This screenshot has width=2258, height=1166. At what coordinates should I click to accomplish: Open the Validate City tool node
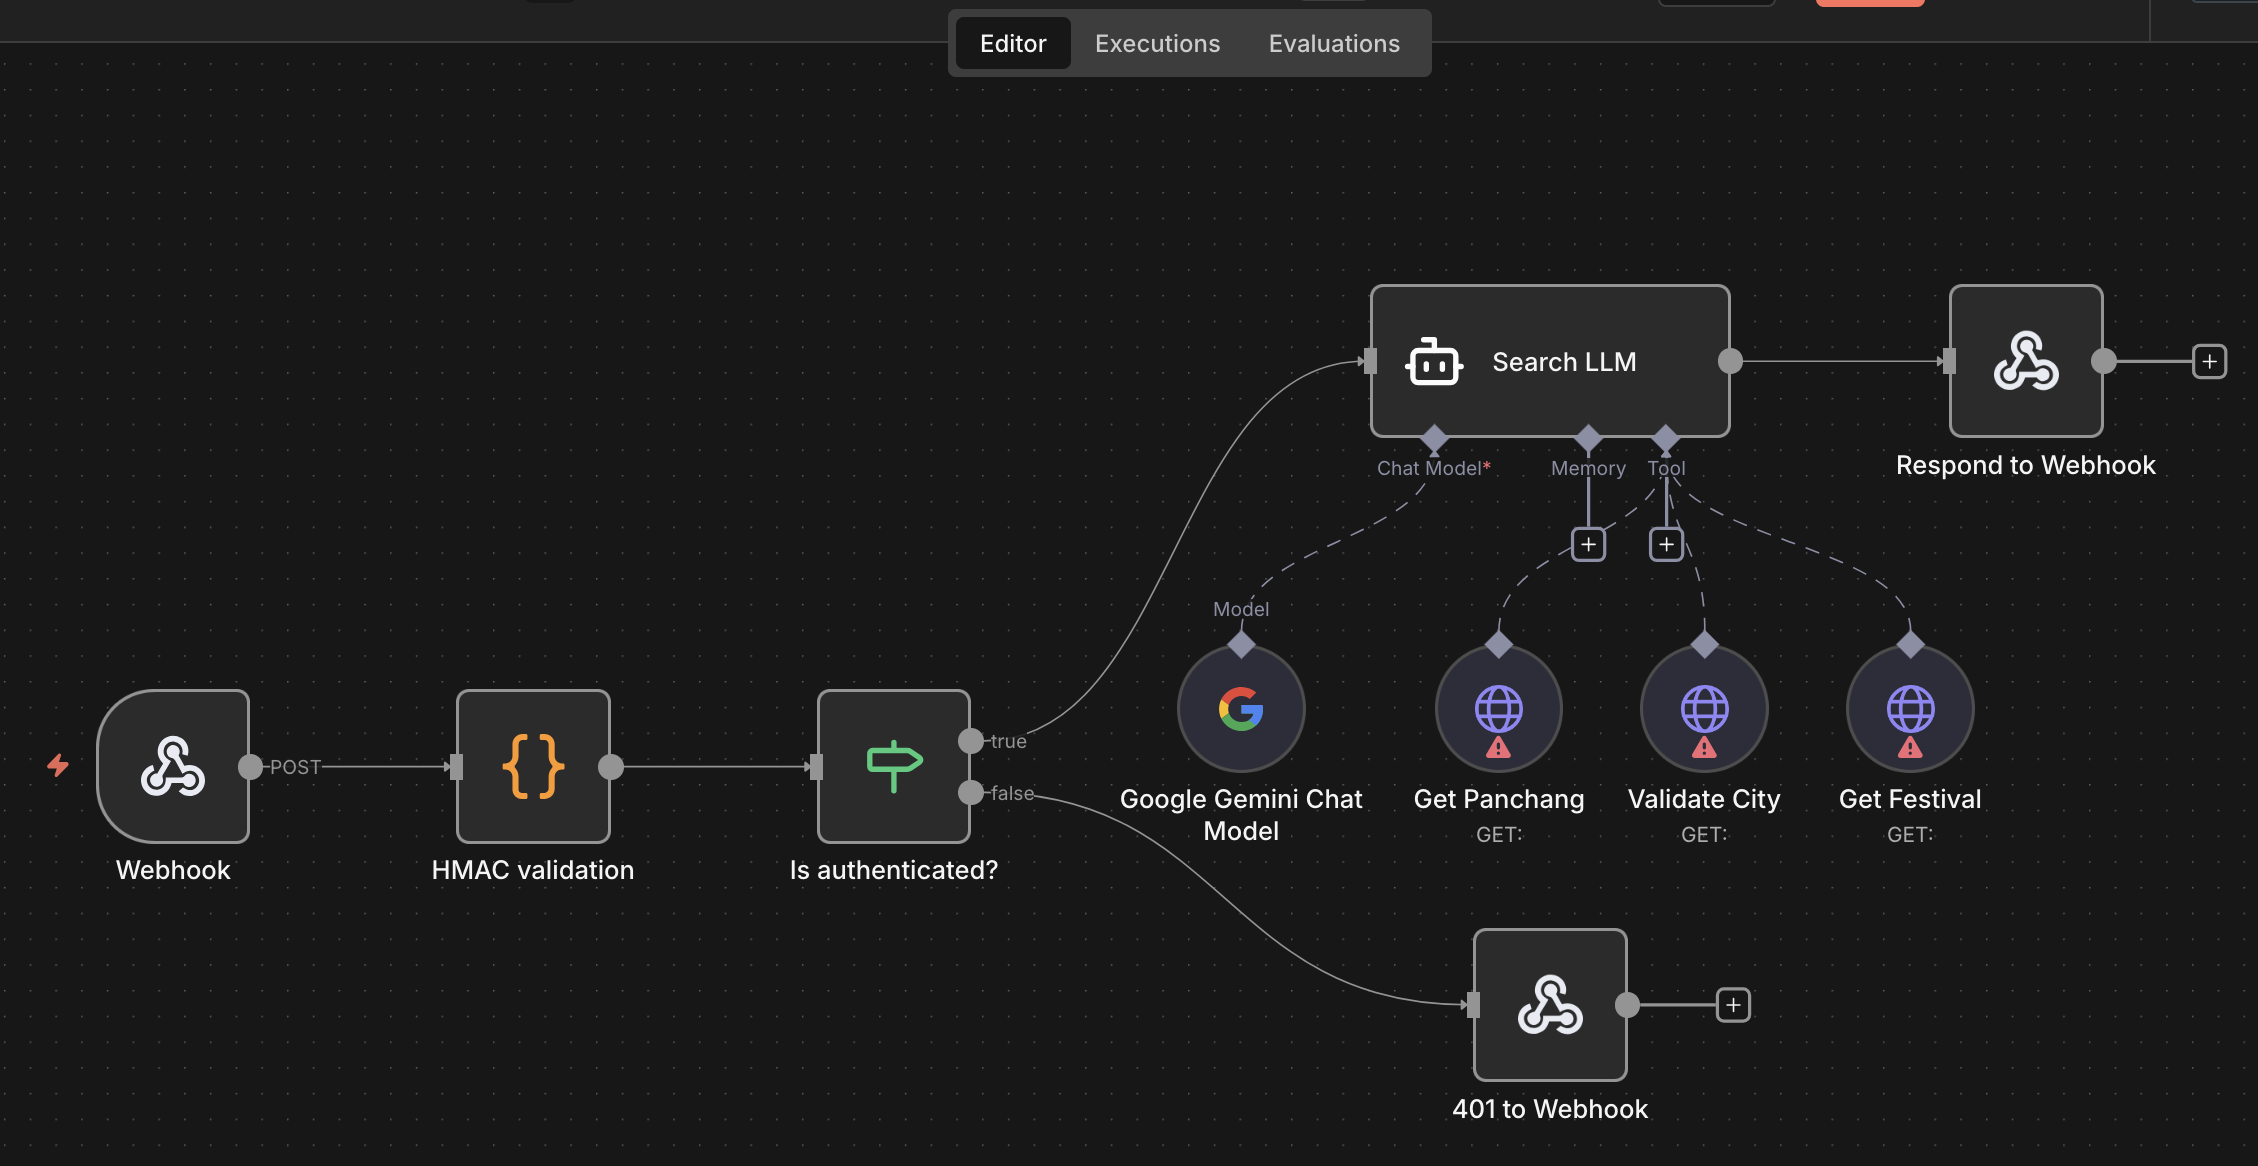[1704, 709]
